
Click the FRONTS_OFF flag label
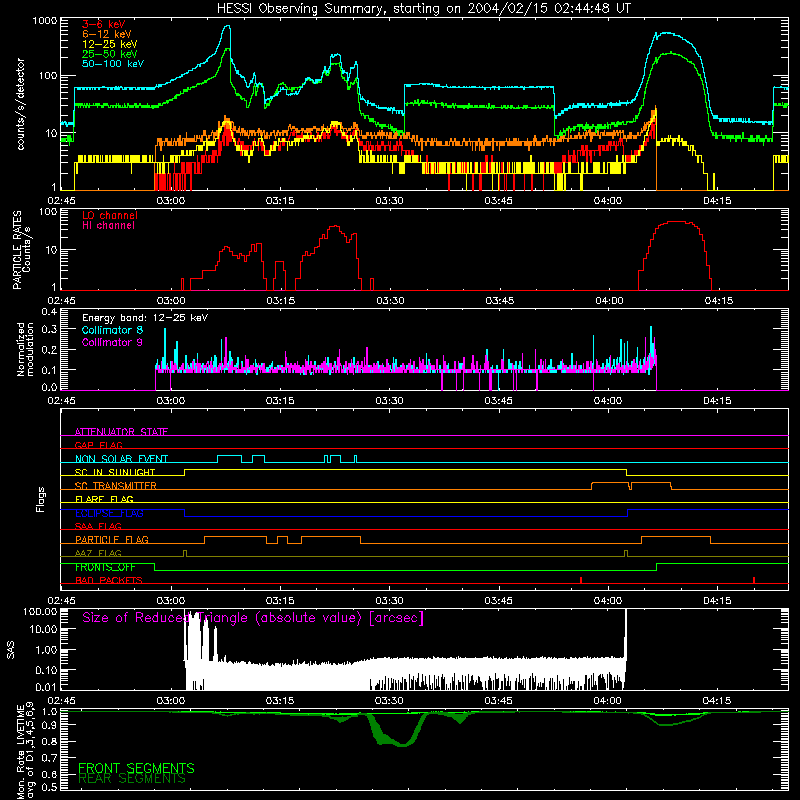click(x=105, y=567)
